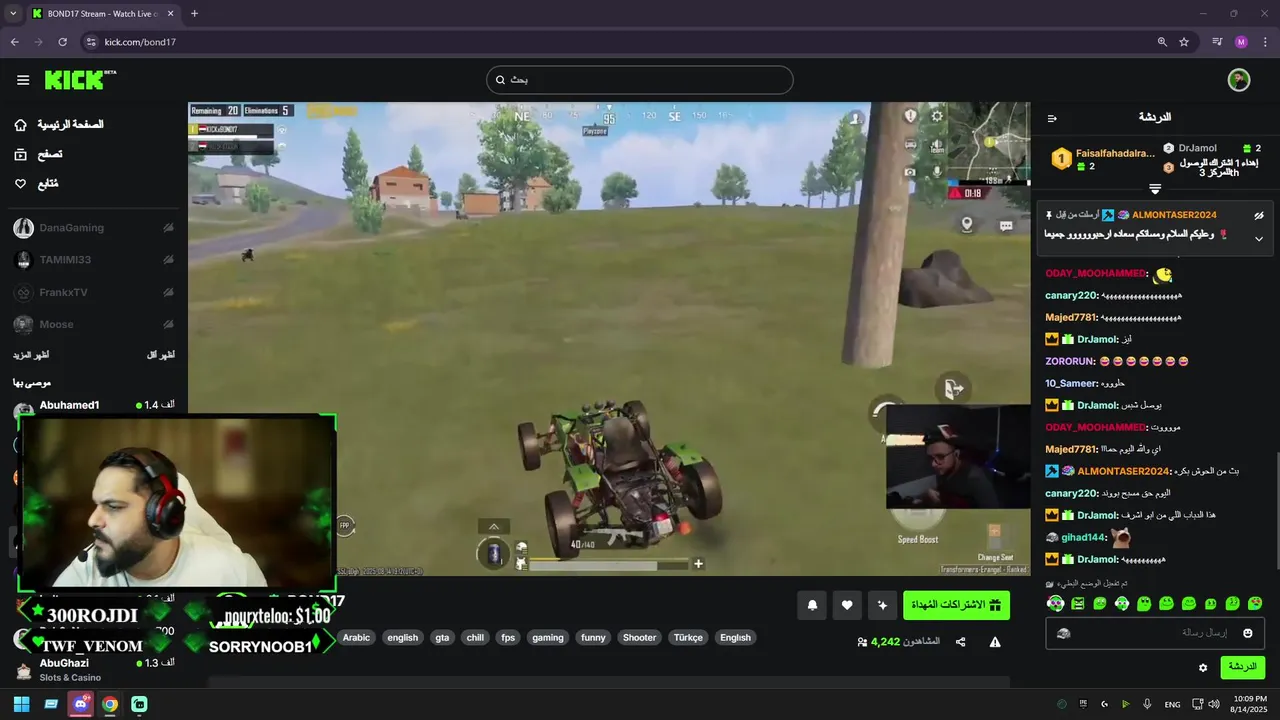Click the share stream icon
1280x720 pixels.
tap(961, 642)
